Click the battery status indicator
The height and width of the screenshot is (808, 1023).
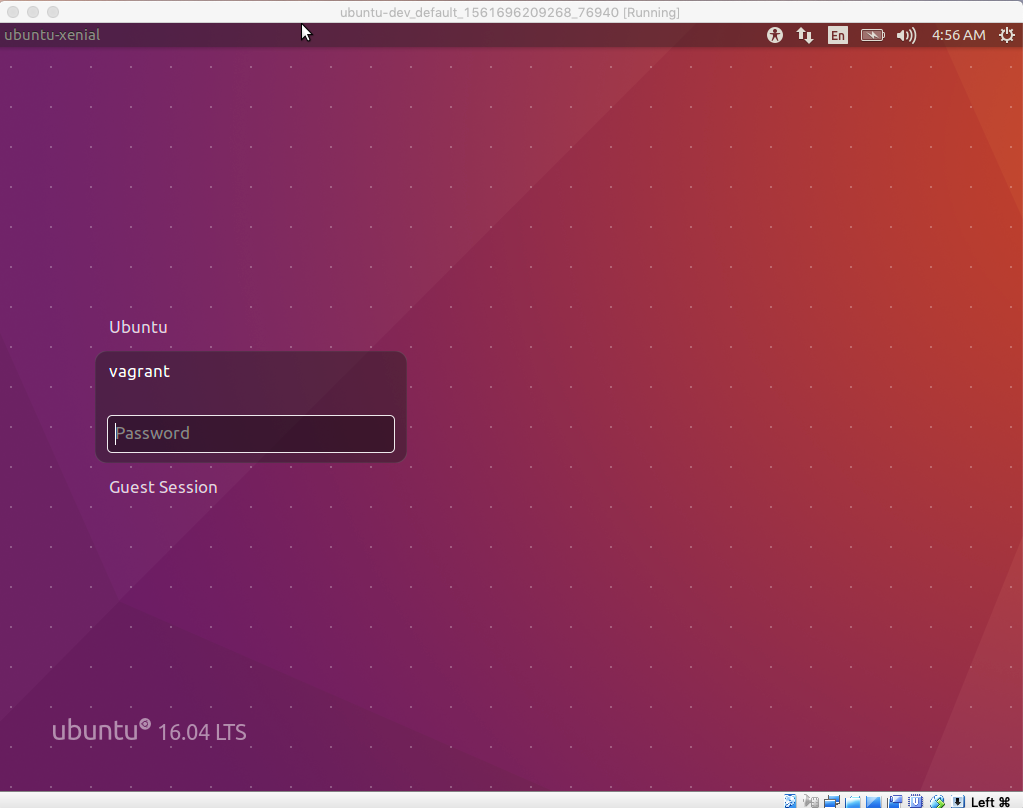click(x=872, y=35)
